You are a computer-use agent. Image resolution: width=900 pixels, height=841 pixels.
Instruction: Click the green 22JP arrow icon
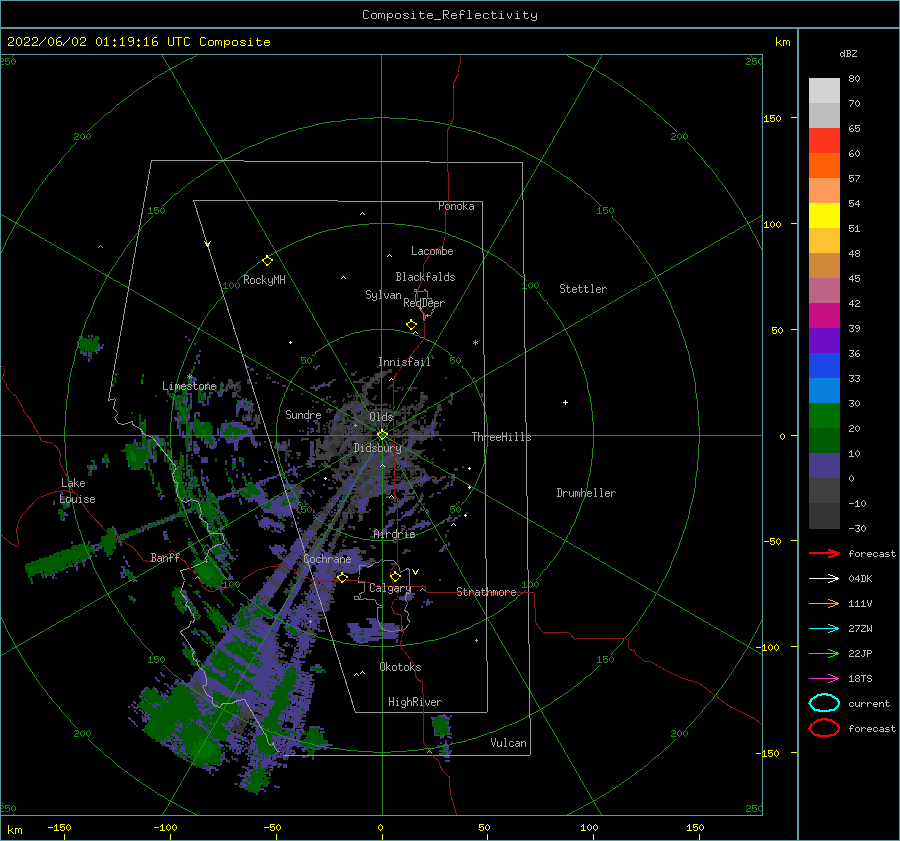click(x=824, y=653)
